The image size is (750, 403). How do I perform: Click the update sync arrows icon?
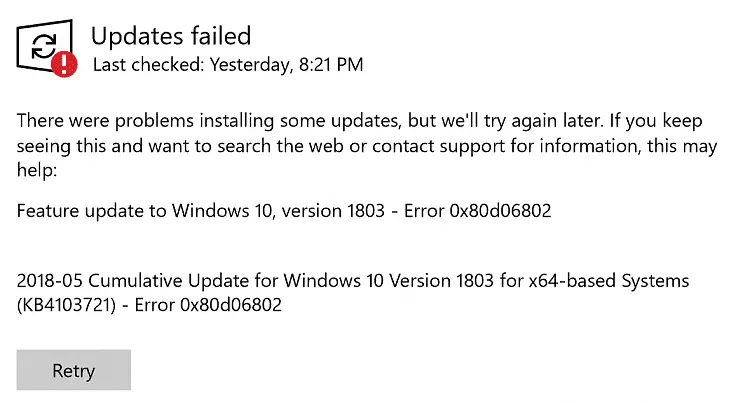tap(44, 45)
